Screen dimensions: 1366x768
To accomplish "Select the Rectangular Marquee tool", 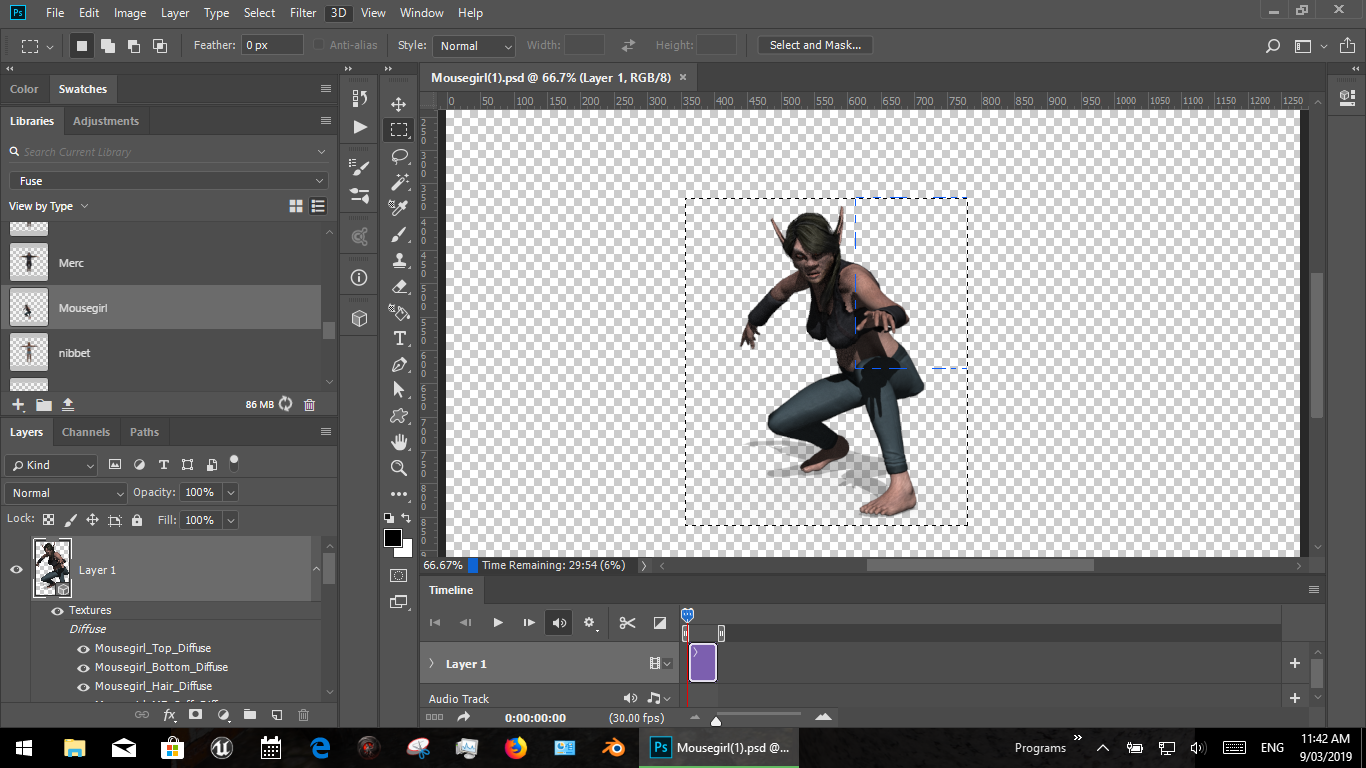I will pos(399,130).
